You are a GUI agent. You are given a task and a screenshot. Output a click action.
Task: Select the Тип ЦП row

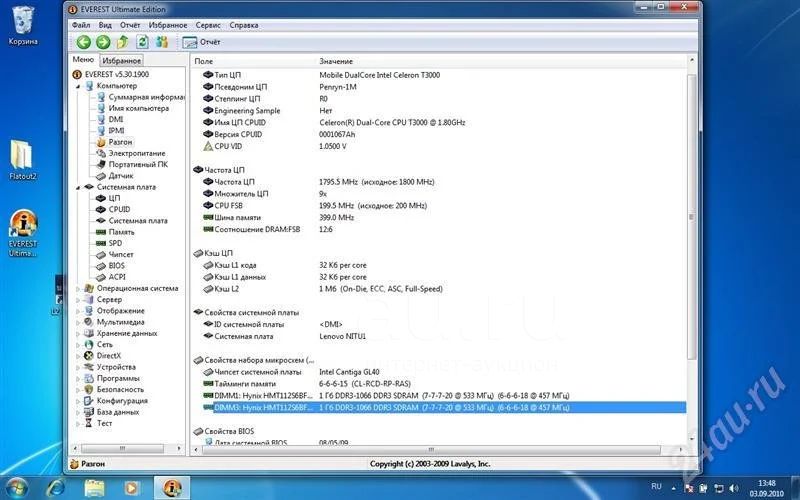coord(439,75)
